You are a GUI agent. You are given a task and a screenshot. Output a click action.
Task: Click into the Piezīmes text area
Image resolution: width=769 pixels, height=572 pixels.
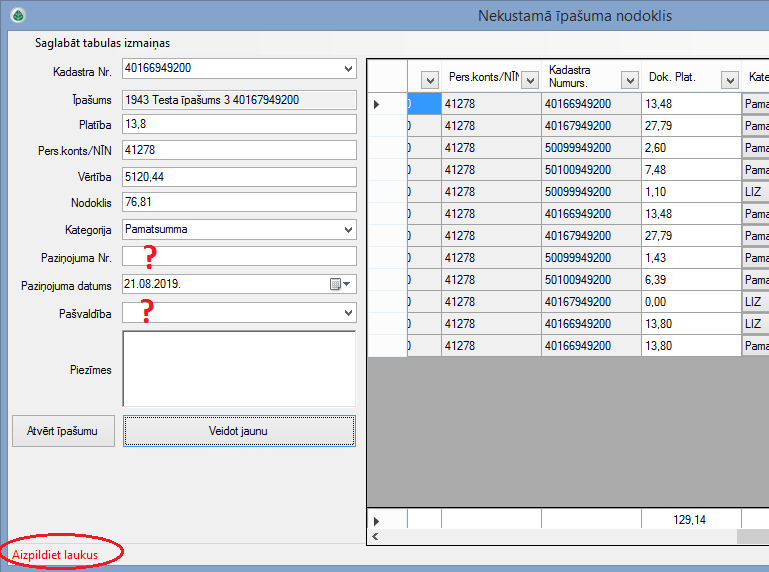(x=238, y=368)
